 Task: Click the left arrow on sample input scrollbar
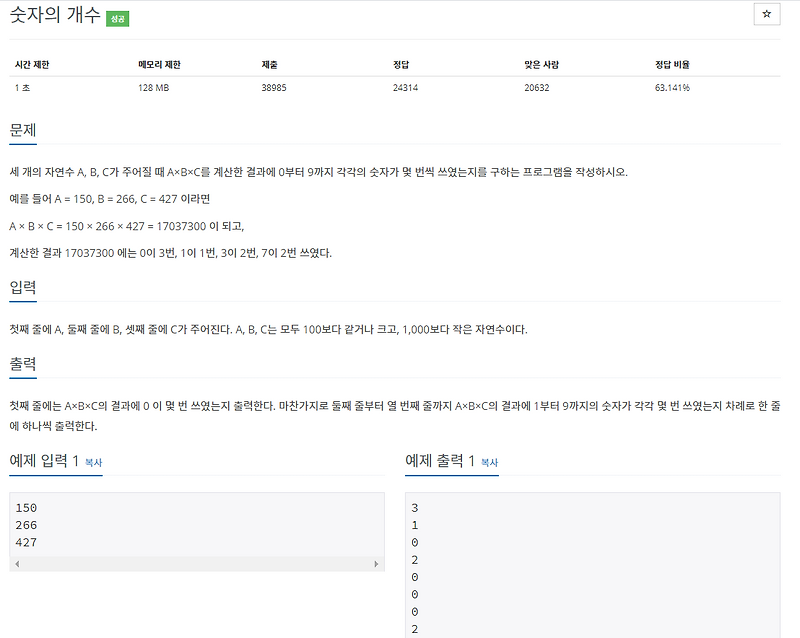16,561
